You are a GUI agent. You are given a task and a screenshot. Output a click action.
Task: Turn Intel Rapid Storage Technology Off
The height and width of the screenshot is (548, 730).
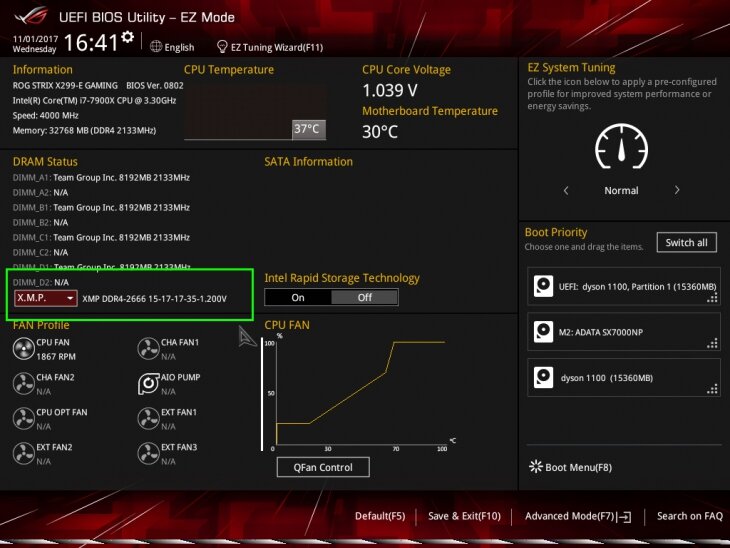click(365, 298)
